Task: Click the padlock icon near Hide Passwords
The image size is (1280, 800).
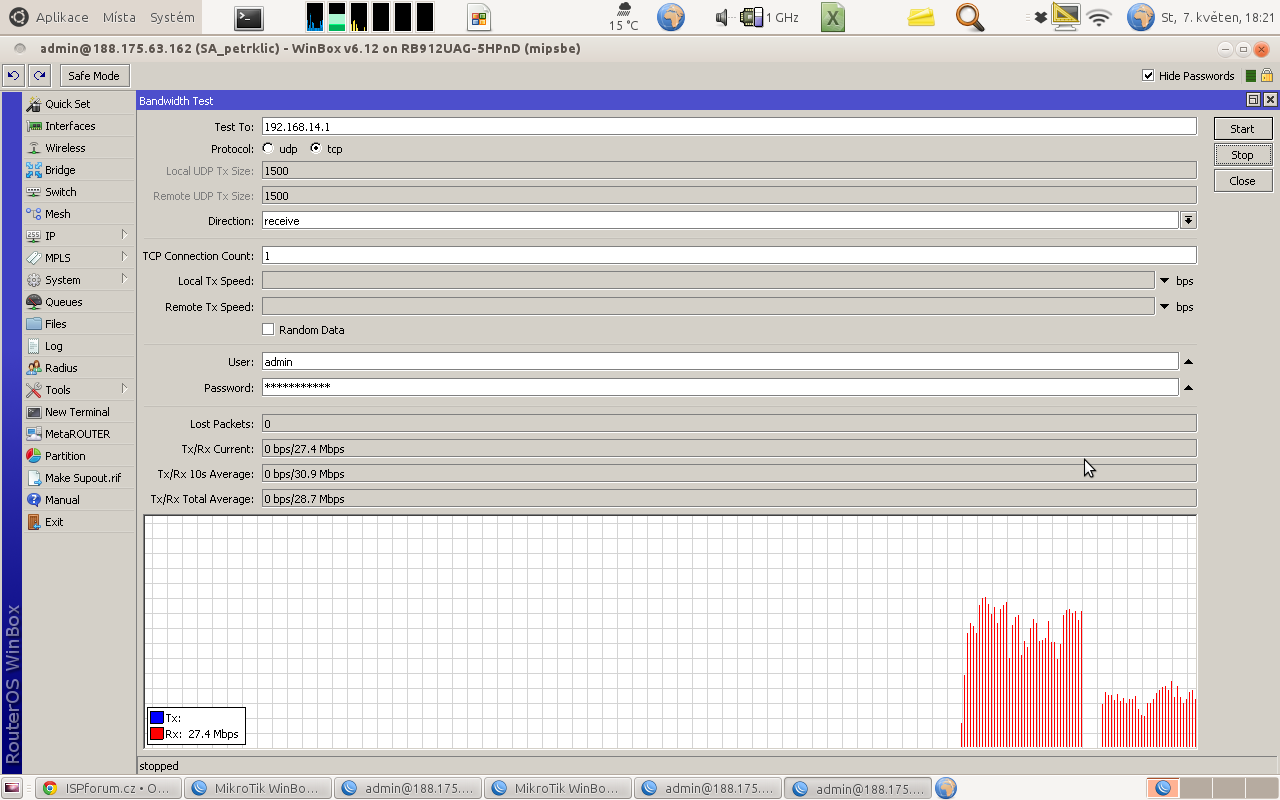Action: [1267, 75]
